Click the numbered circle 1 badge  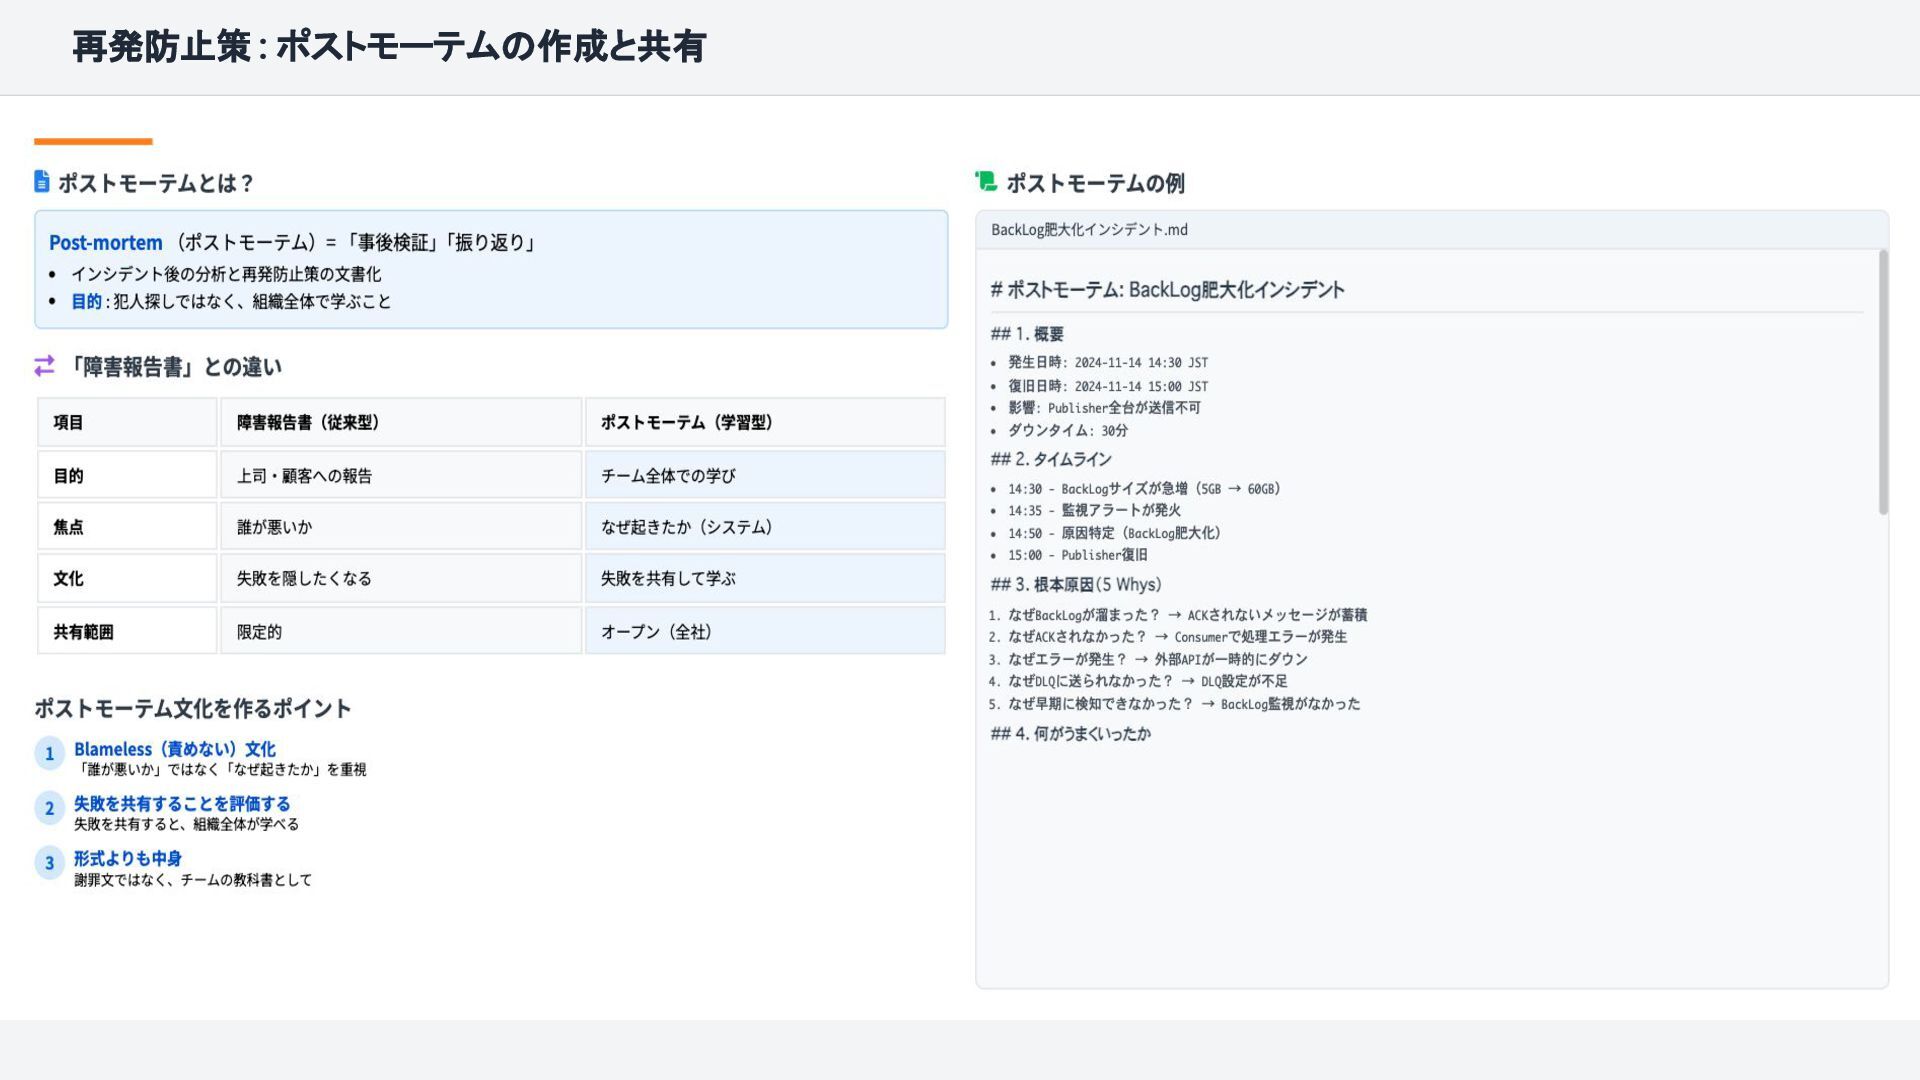(x=49, y=754)
